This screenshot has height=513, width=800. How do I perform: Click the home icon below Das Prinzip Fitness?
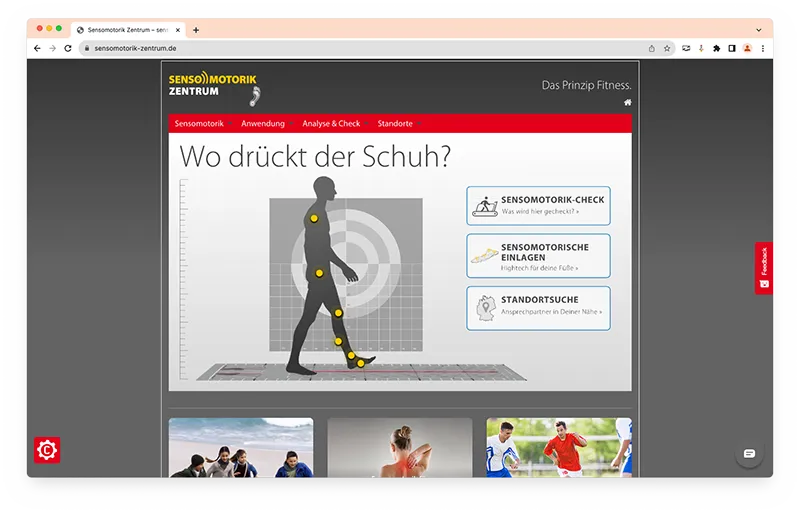[x=628, y=103]
